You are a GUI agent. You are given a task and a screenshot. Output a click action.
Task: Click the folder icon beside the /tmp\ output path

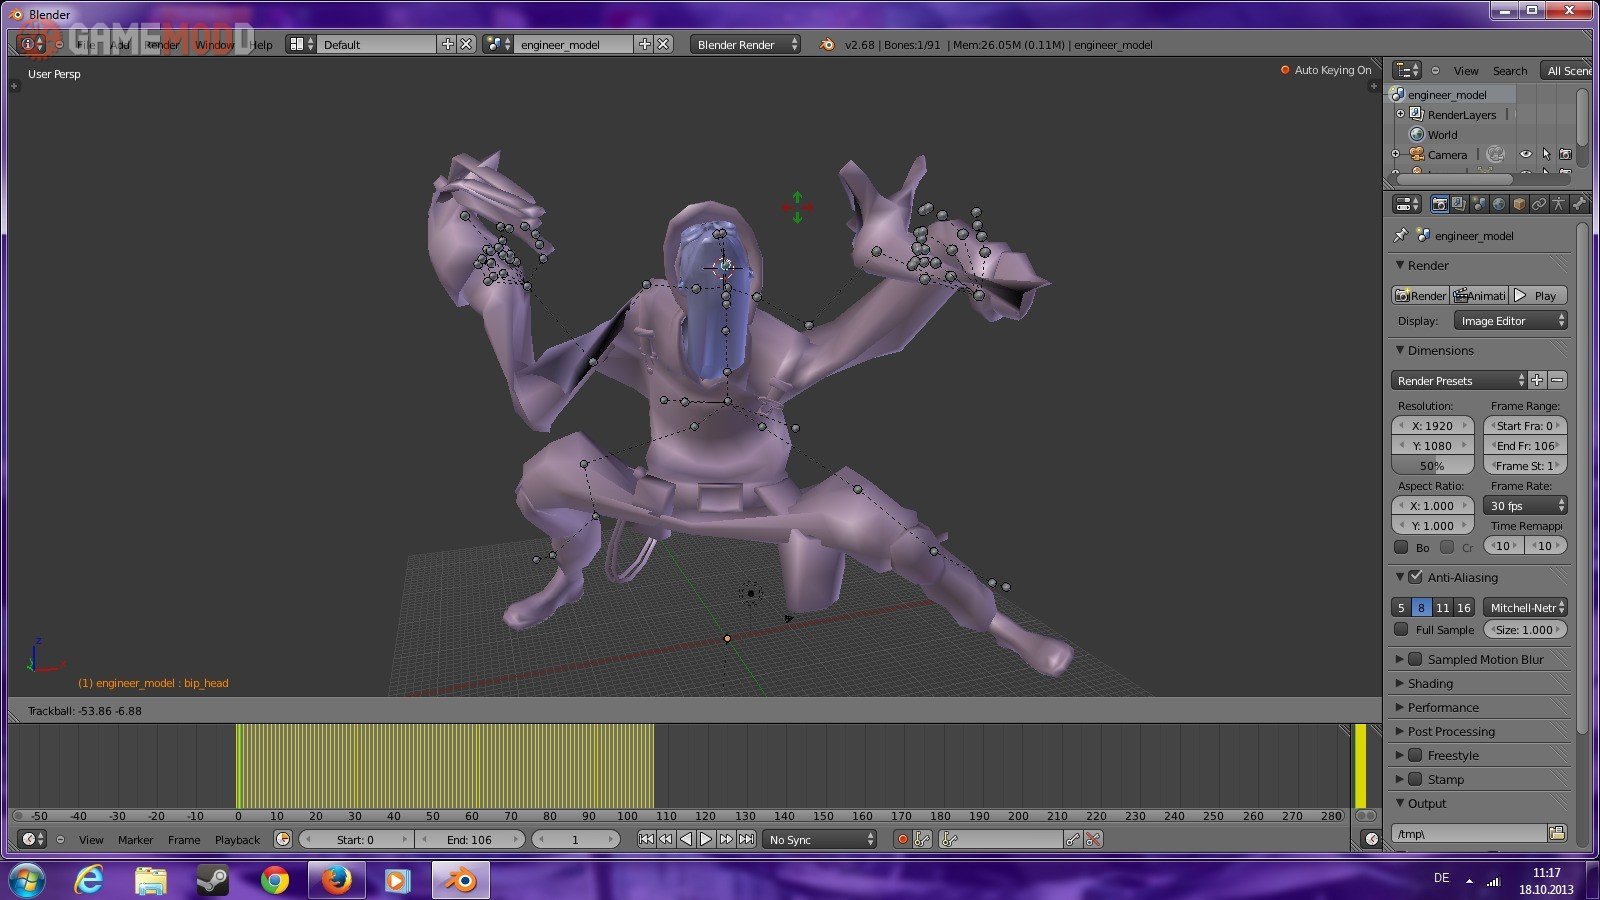[1557, 833]
